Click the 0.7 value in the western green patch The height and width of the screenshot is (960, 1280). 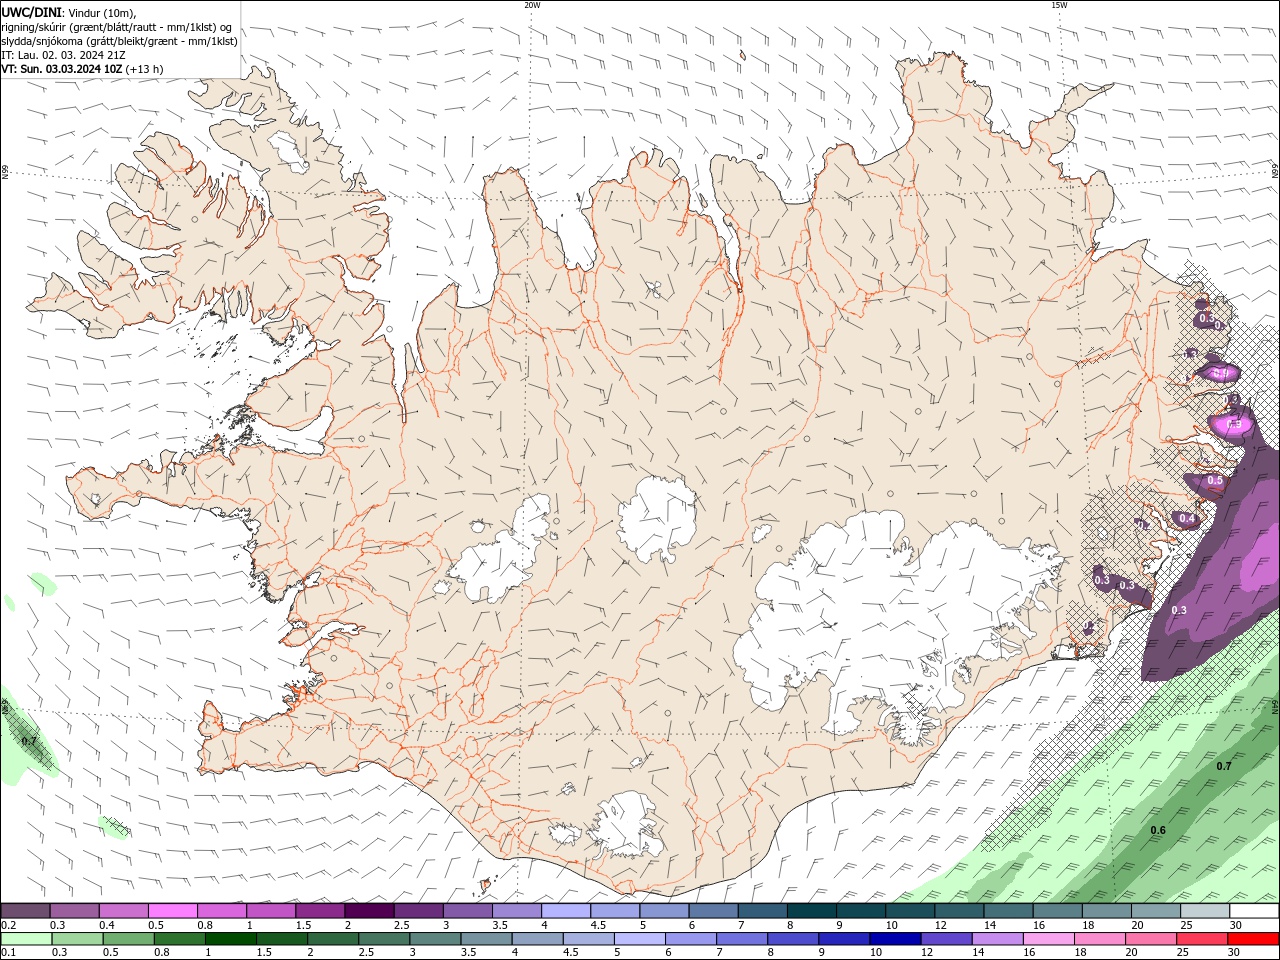coord(29,741)
